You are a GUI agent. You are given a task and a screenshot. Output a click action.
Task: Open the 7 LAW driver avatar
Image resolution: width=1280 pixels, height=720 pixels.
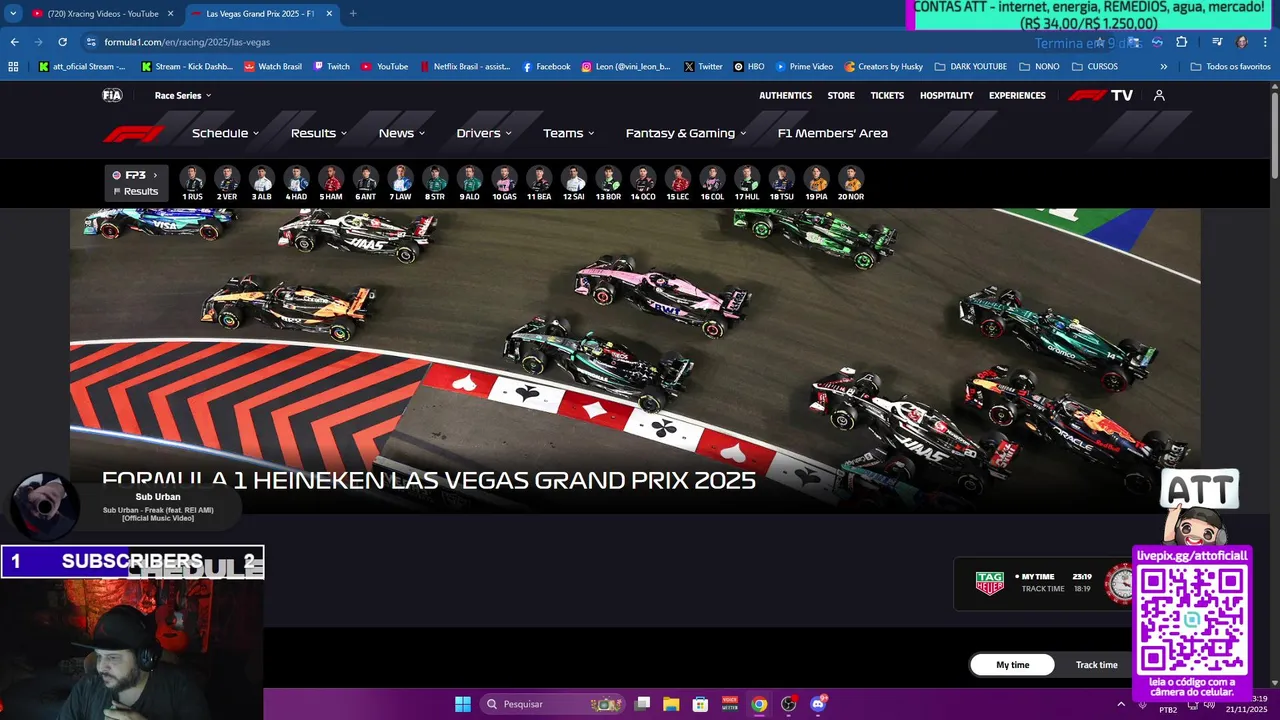[x=400, y=183]
